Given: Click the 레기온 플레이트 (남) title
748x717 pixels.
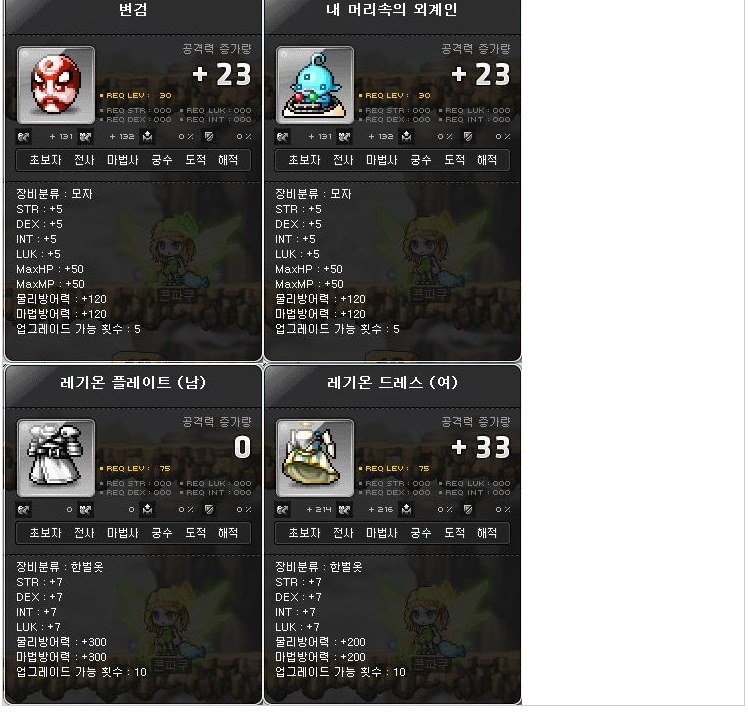Looking at the screenshot, I should click(133, 383).
